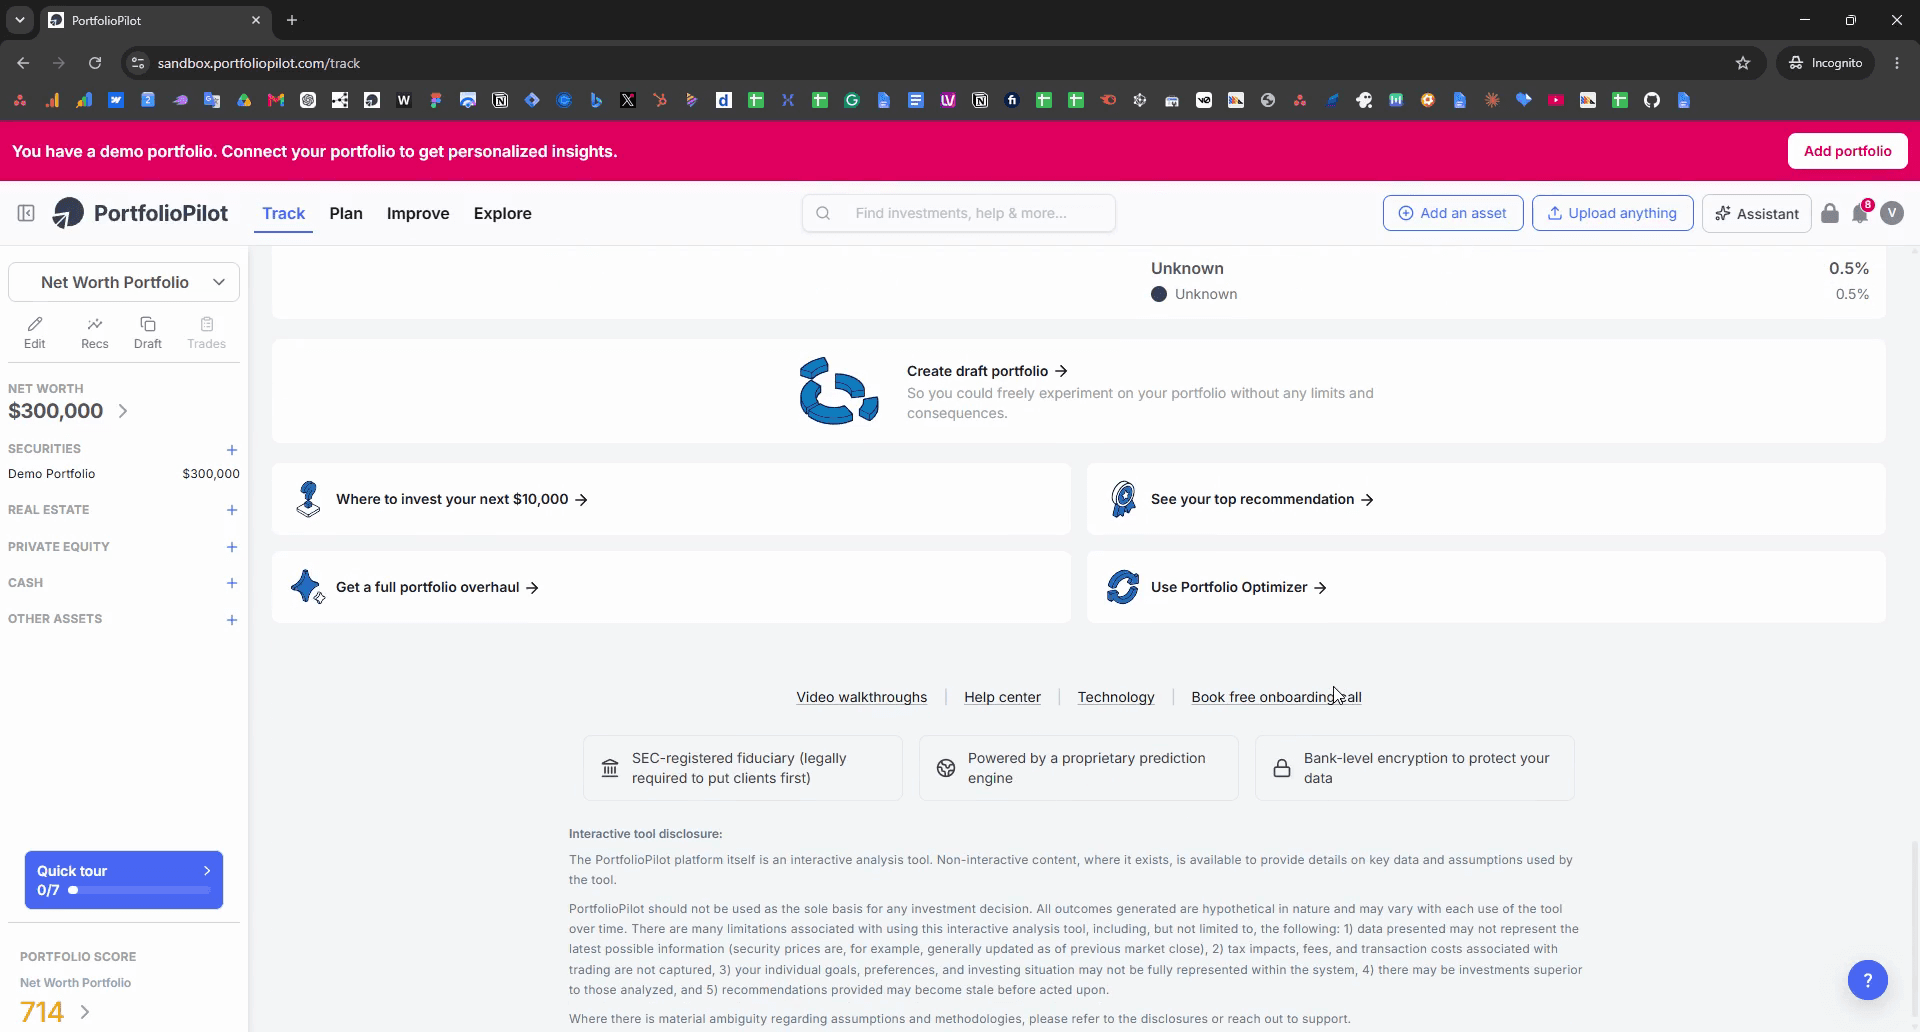Focus the Find investments search field
This screenshot has width=1920, height=1032.
point(958,213)
